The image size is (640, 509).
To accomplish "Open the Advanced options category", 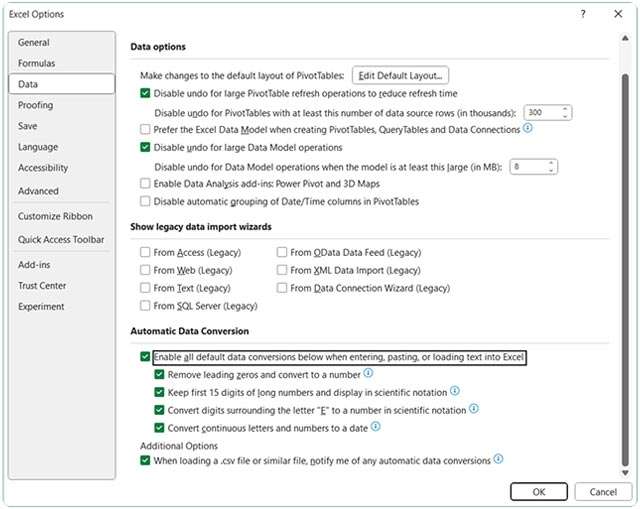I will click(38, 191).
